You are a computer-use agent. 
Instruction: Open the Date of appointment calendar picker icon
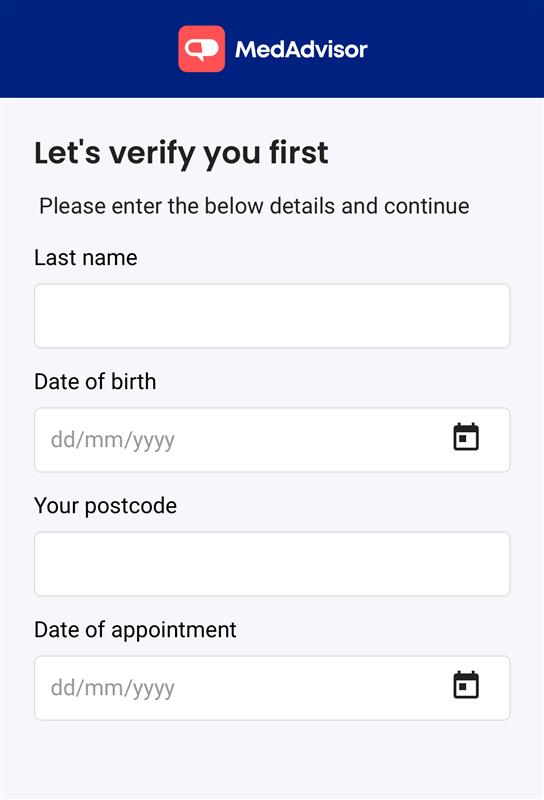point(466,685)
